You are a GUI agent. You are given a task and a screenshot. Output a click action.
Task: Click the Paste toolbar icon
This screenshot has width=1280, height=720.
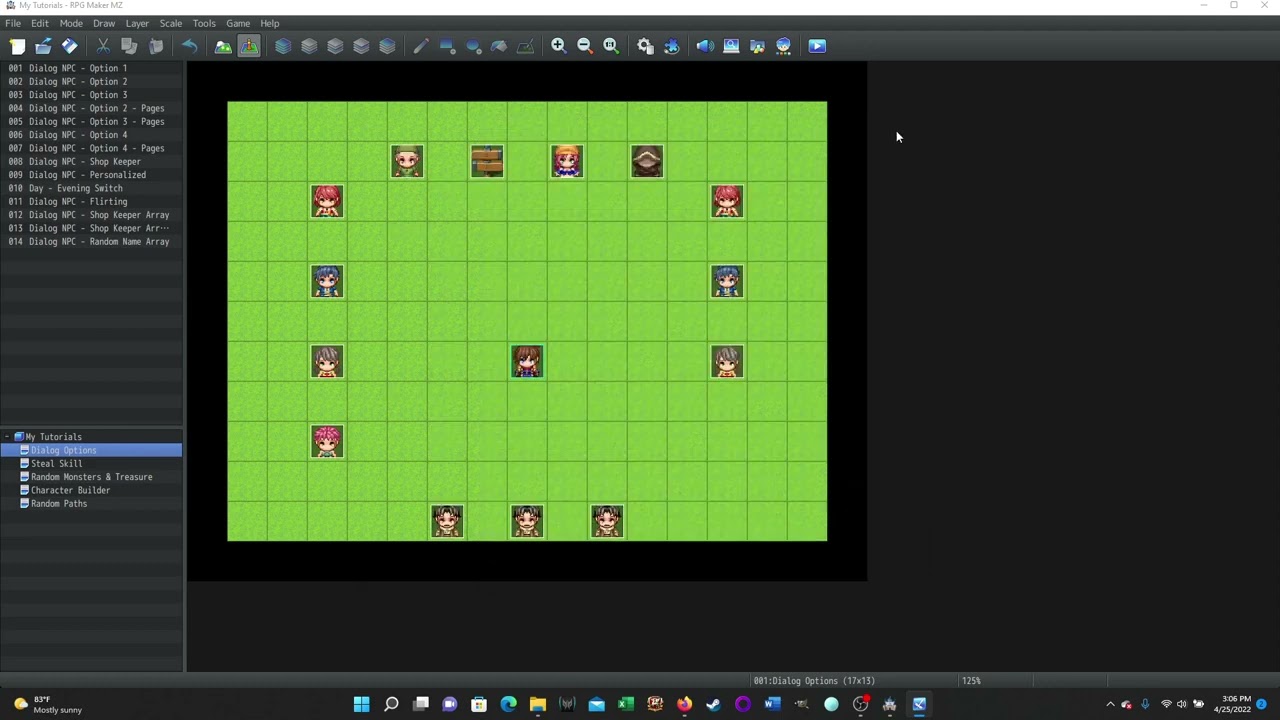coord(155,46)
